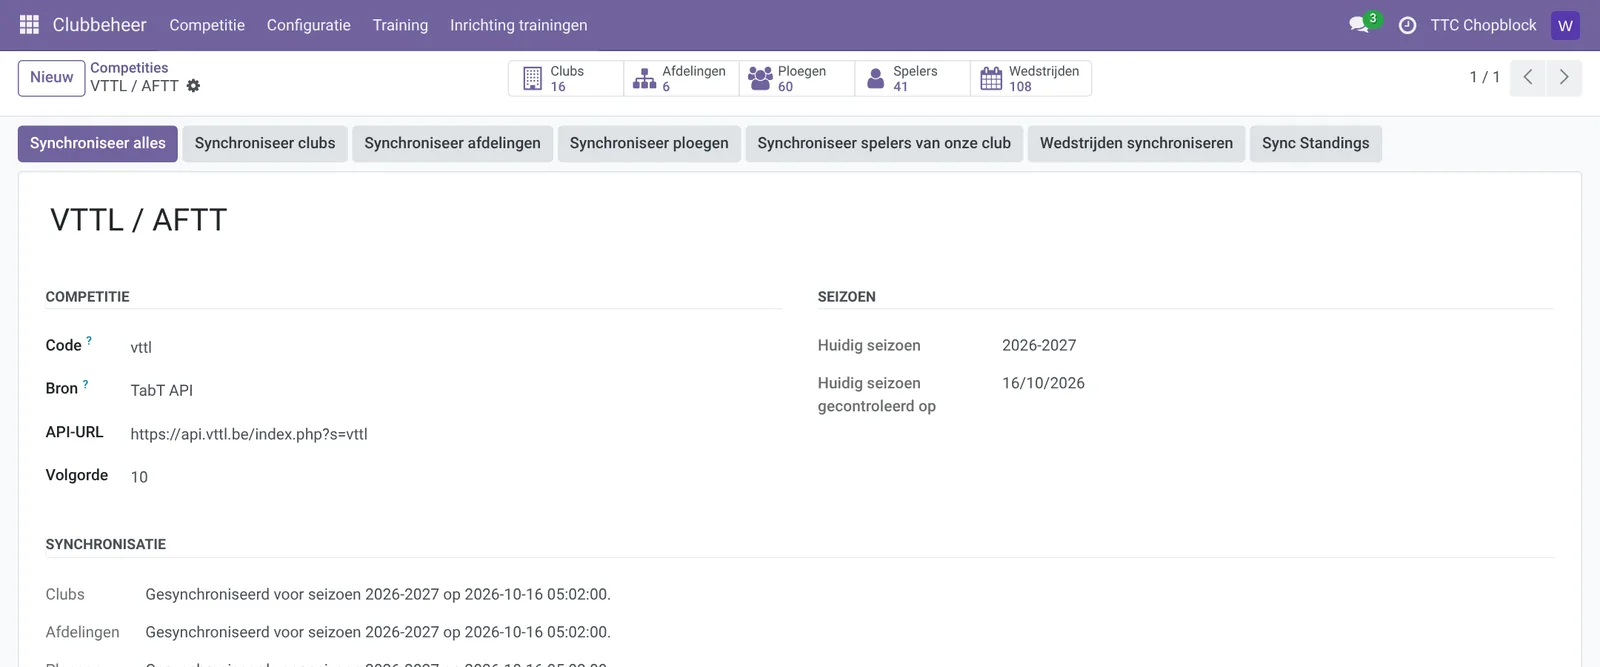This screenshot has height=667, width=1600.
Task: Open the gear actions menu next to VTTL / AFTT
Action: click(x=193, y=86)
